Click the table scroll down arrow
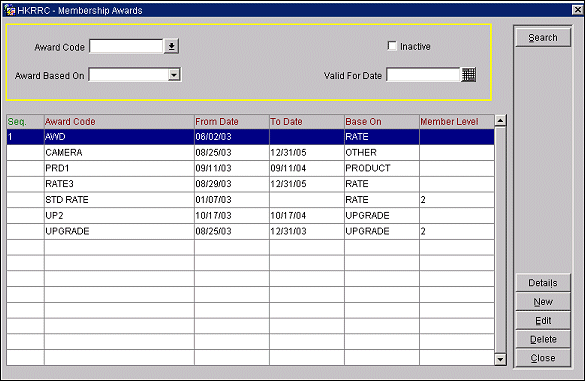585x381 pixels. coord(500,359)
